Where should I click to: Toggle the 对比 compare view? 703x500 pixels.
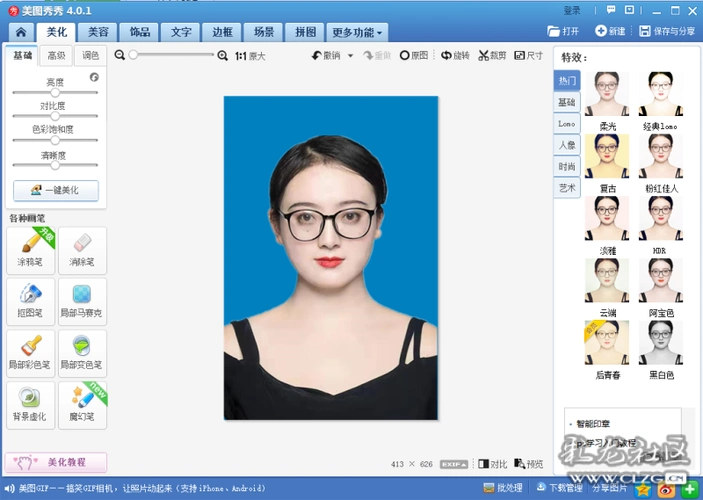pyautogui.click(x=492, y=464)
